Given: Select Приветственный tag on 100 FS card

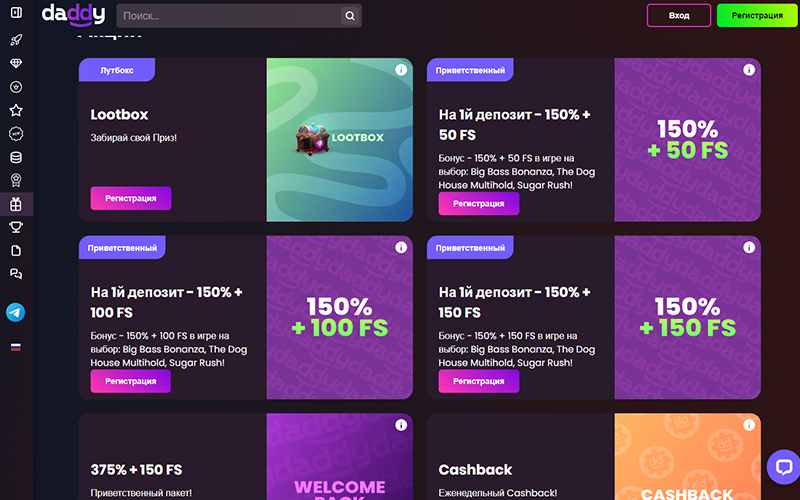Looking at the screenshot, I should pos(122,247).
